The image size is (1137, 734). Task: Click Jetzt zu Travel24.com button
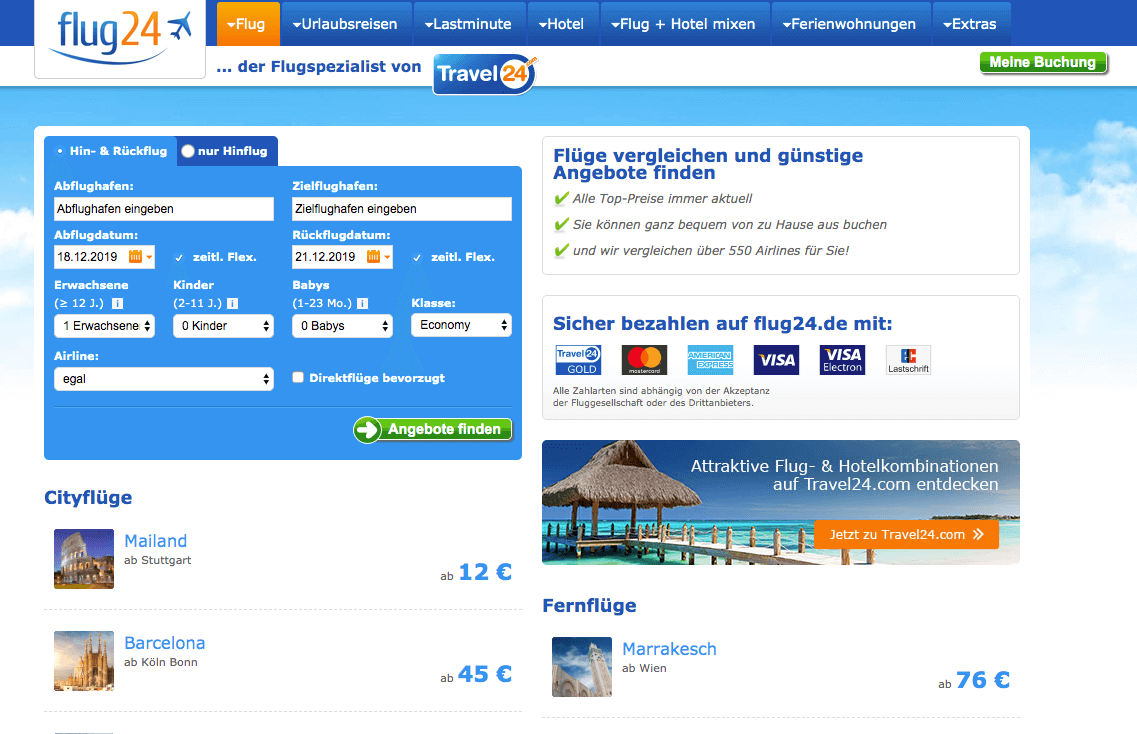coord(906,535)
